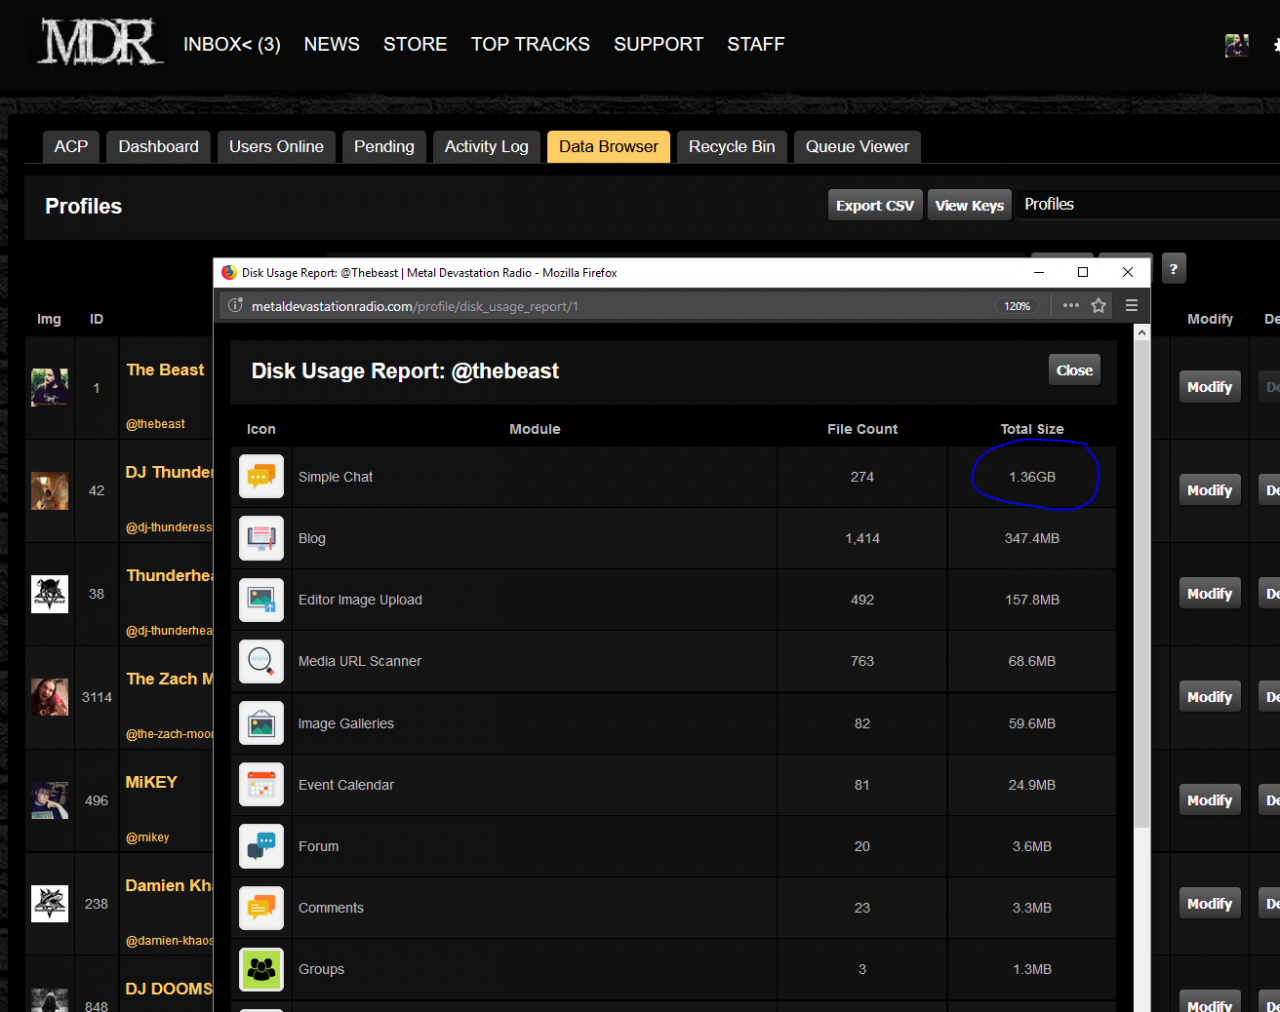Image resolution: width=1280 pixels, height=1012 pixels.
Task: Click the File Count column header
Action: tap(862, 429)
